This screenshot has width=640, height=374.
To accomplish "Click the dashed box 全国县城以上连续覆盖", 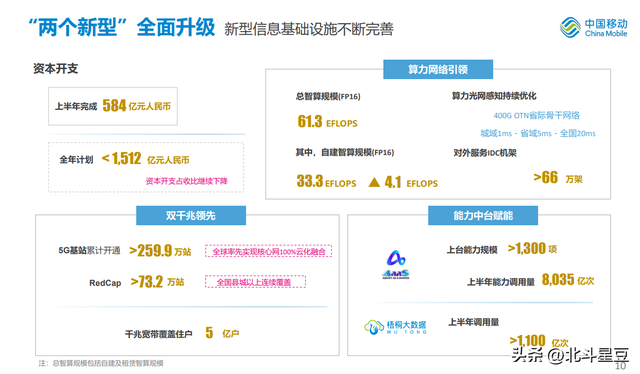I will tap(256, 282).
